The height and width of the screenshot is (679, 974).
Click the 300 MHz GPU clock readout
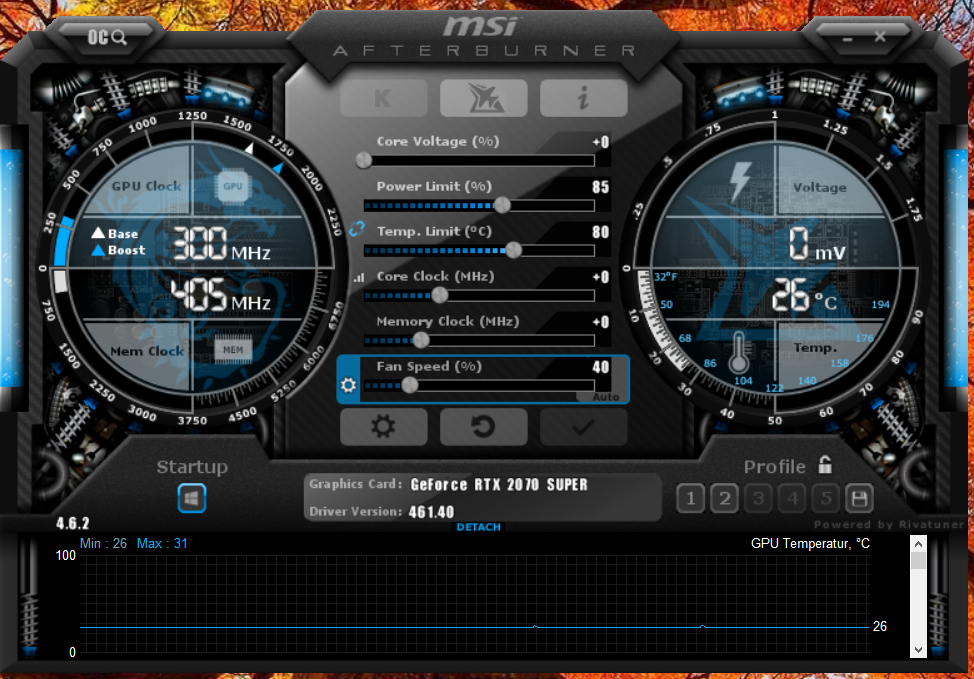(x=221, y=244)
